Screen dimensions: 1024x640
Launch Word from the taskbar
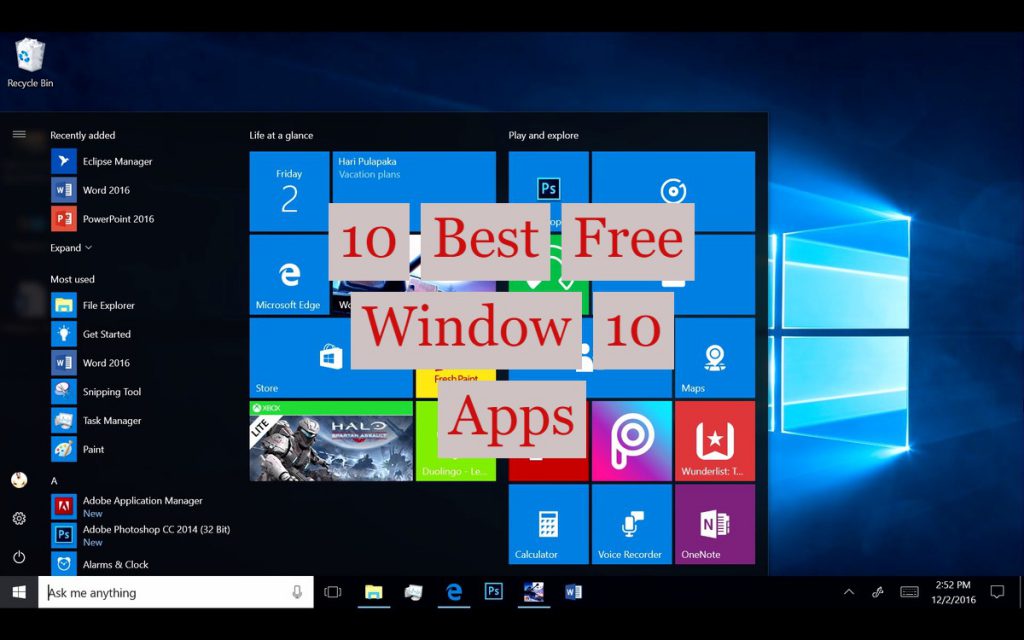click(573, 592)
